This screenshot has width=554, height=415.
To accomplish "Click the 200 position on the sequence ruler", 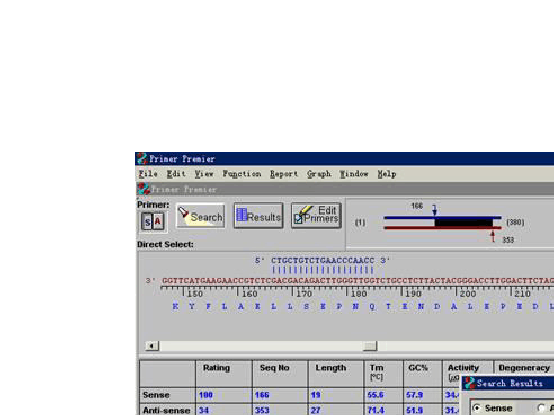I will (467, 294).
